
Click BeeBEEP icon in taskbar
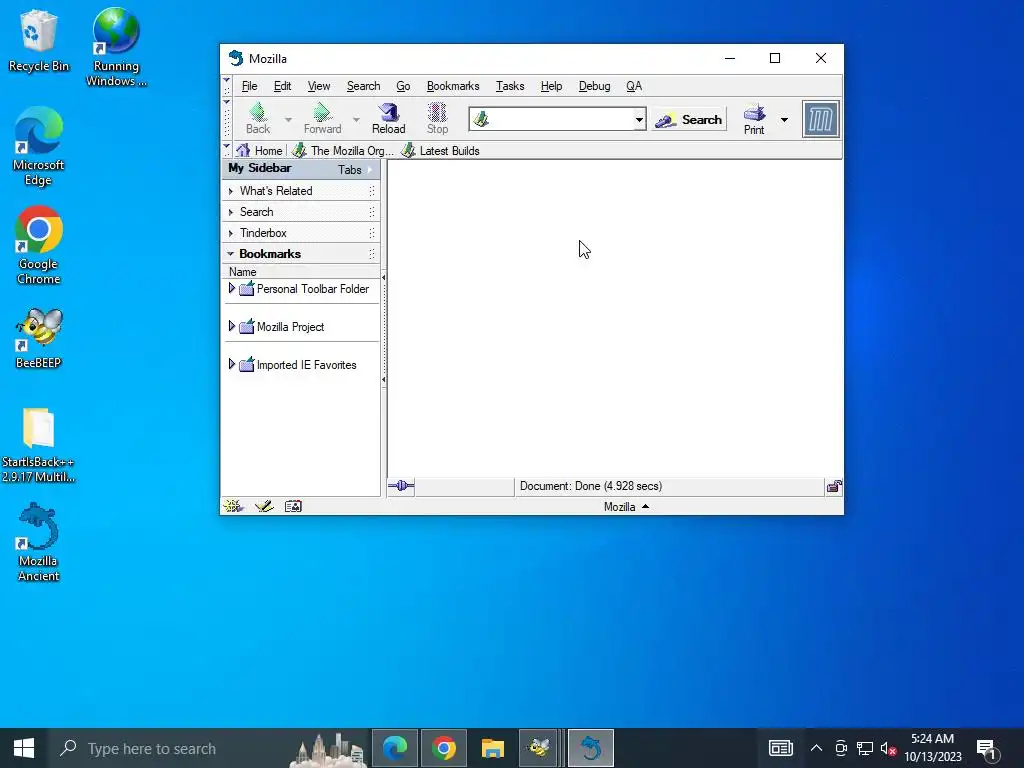click(x=539, y=748)
